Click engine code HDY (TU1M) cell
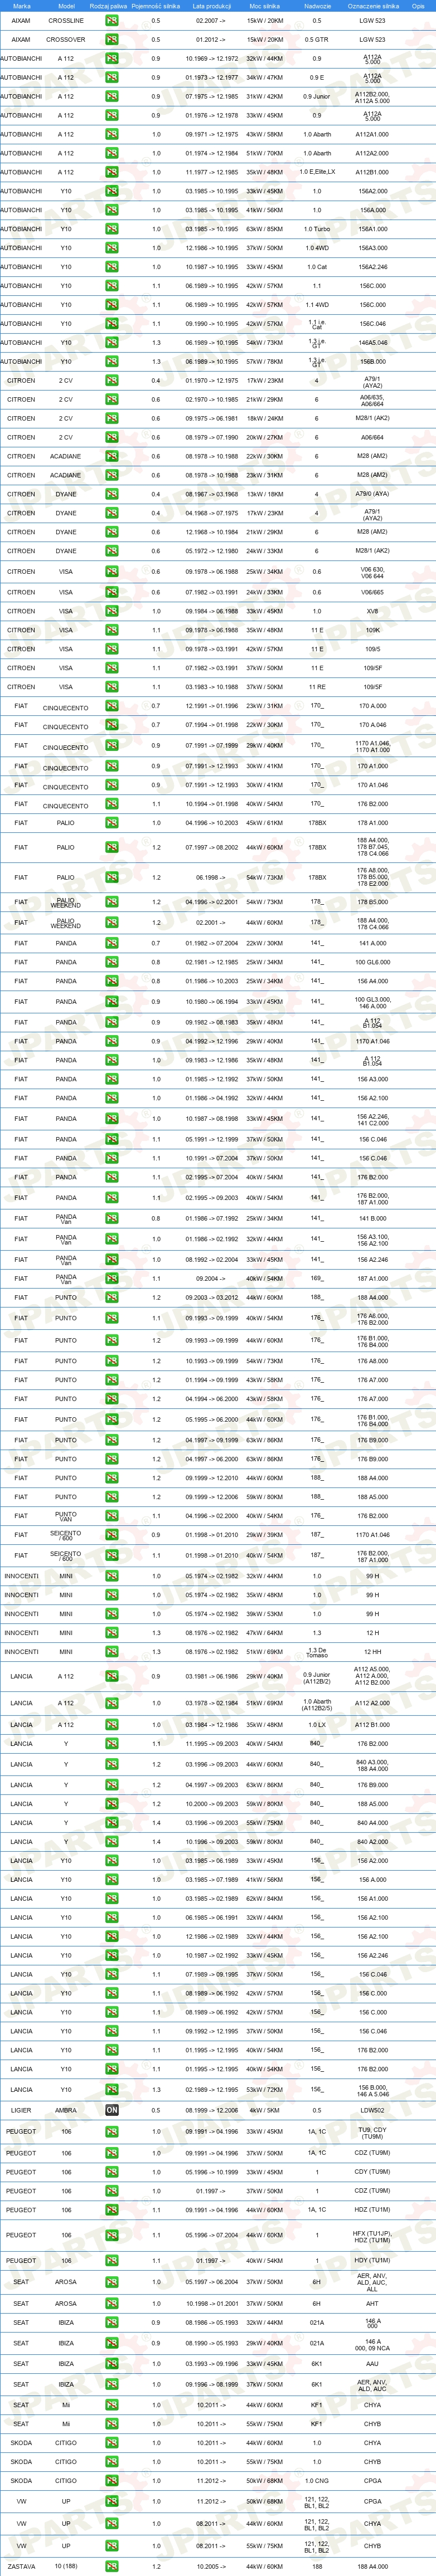 tap(373, 2261)
